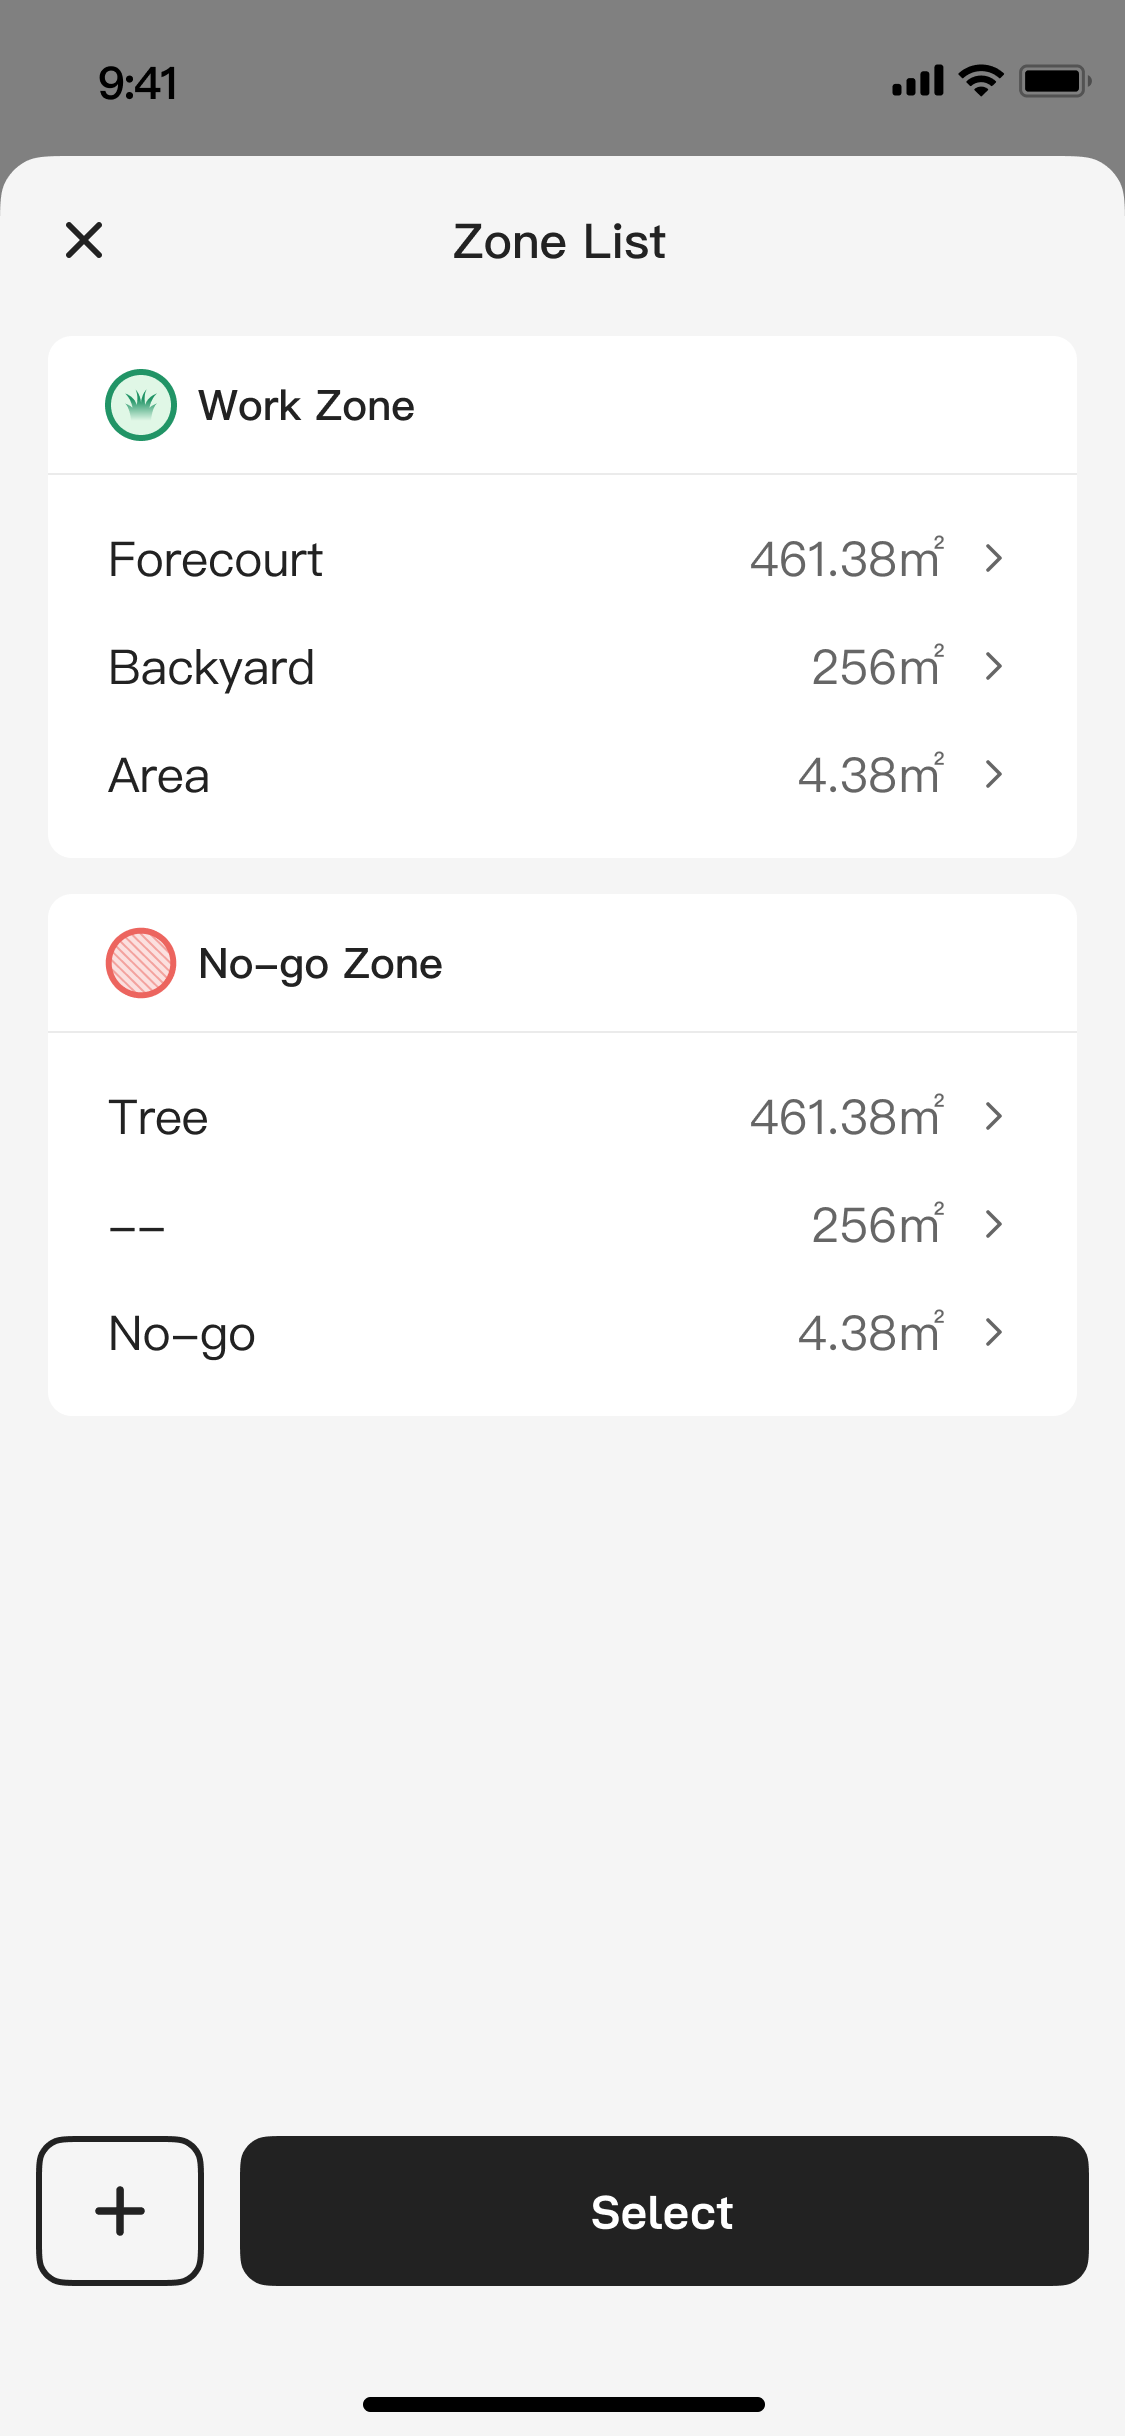
Task: Tap the 461.38m² area value for Forecourt
Action: [x=846, y=559]
